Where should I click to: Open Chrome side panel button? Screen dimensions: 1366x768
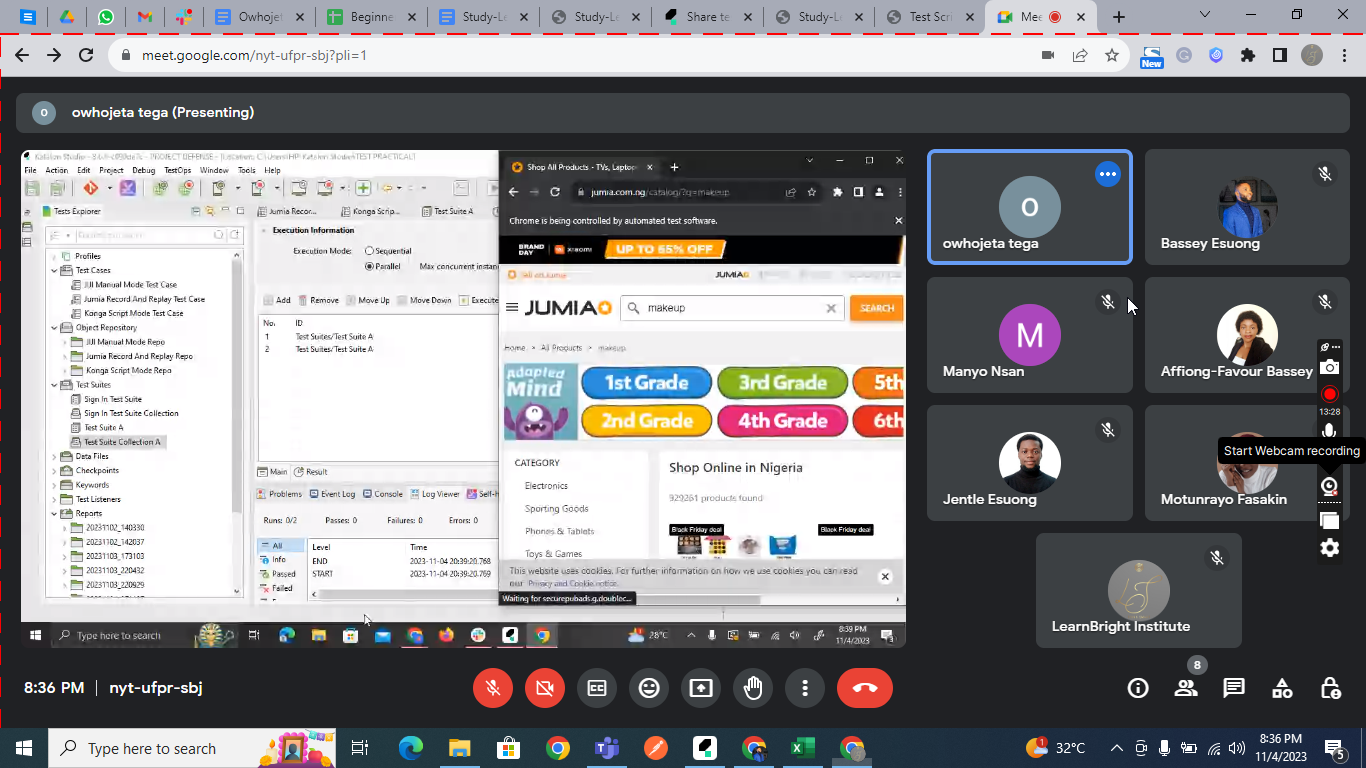coord(1280,55)
